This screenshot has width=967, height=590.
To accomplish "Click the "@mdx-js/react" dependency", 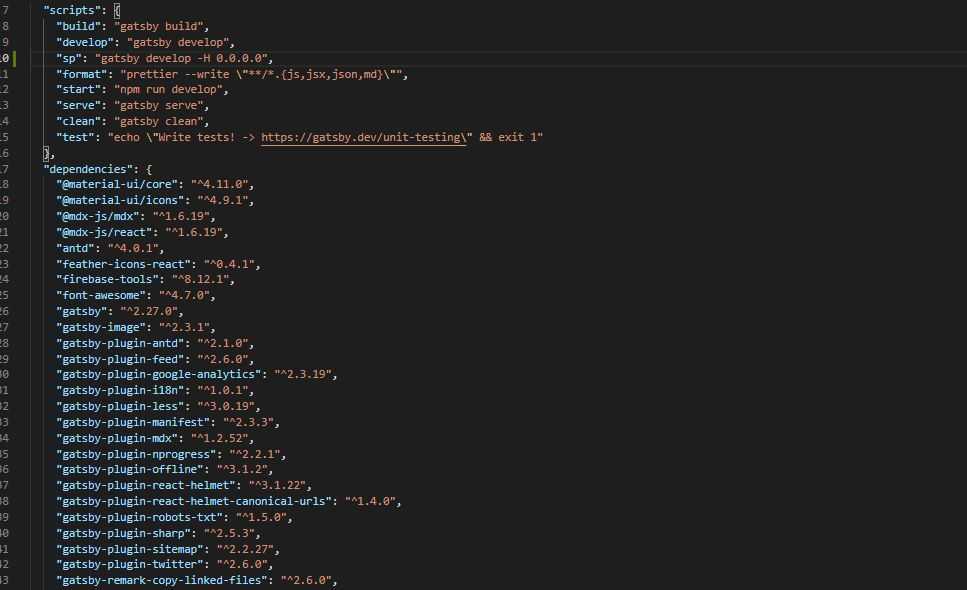I will pos(104,232).
